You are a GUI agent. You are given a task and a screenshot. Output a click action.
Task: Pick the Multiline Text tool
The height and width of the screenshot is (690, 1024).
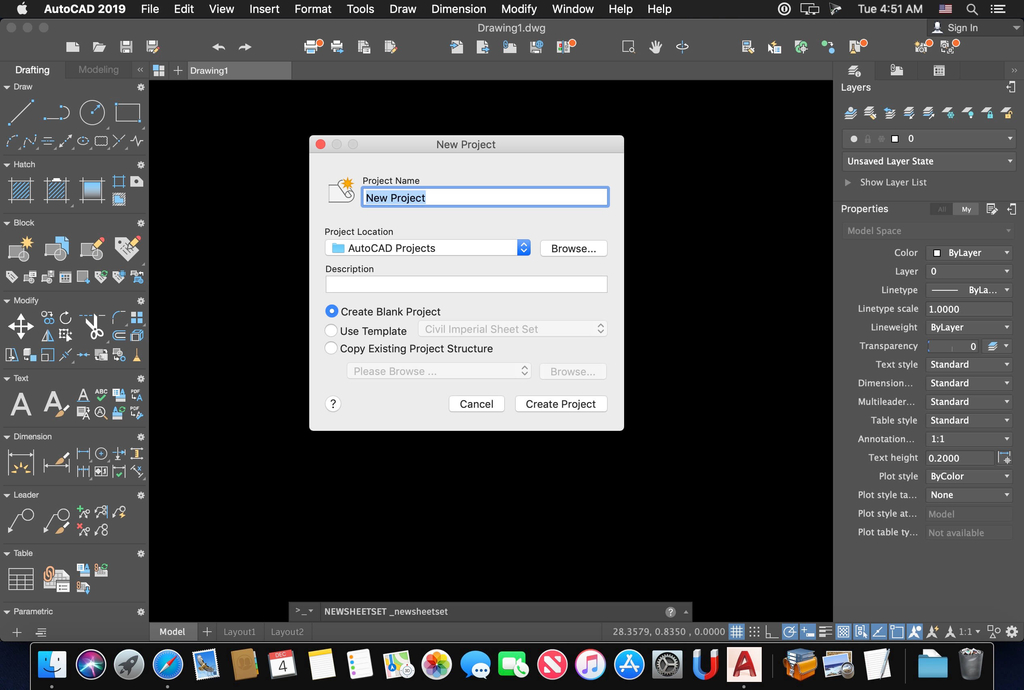click(21, 404)
